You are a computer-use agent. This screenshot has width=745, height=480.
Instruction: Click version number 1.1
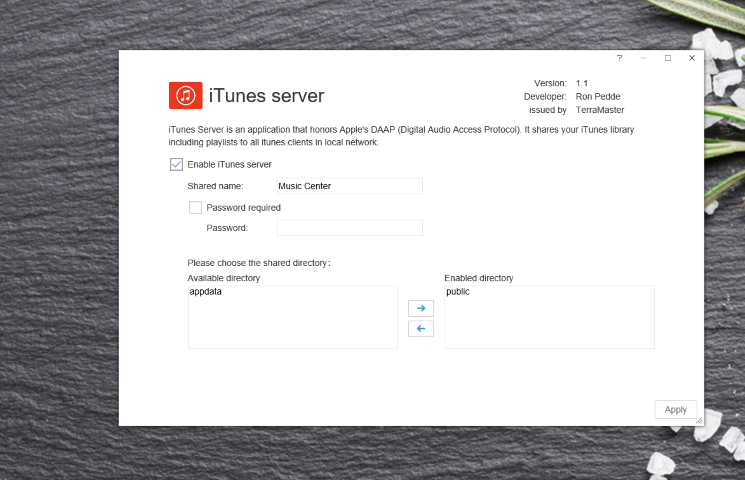pyautogui.click(x=582, y=83)
